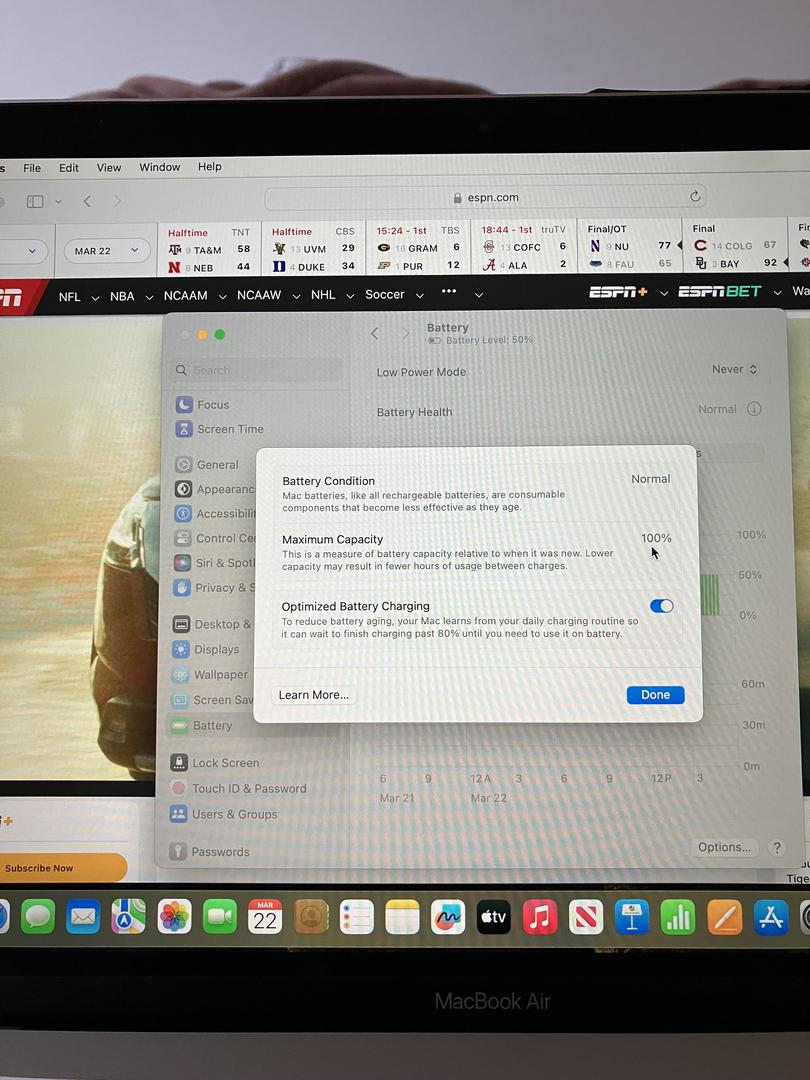This screenshot has width=810, height=1080.
Task: Click the espn.com address bar
Action: [x=486, y=198]
